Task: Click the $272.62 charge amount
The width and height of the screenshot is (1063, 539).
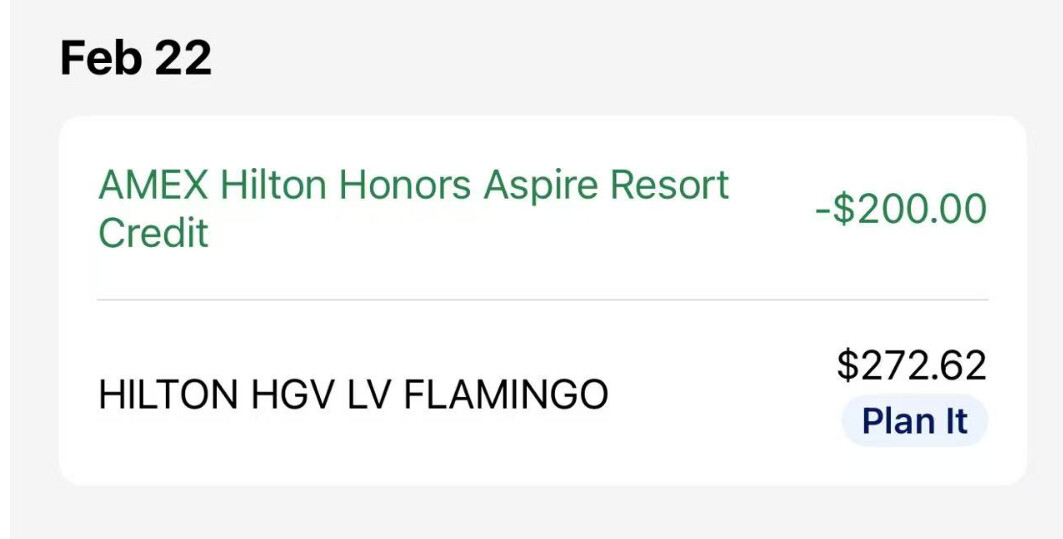Action: 911,366
